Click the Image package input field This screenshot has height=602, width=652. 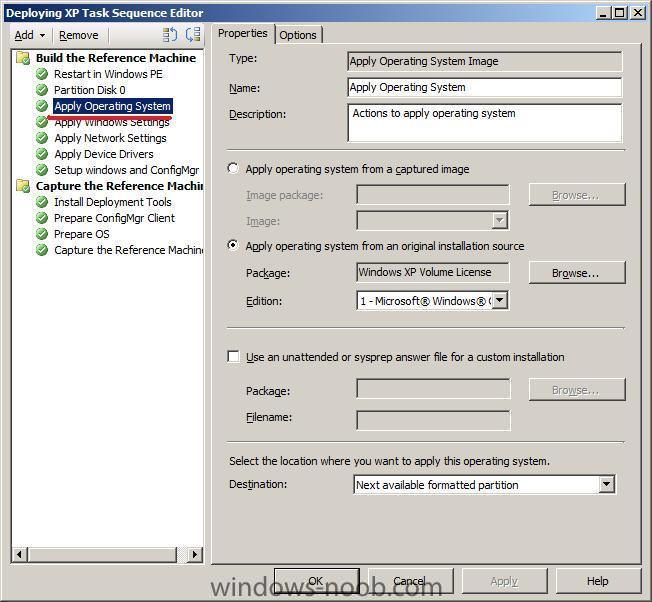click(433, 195)
